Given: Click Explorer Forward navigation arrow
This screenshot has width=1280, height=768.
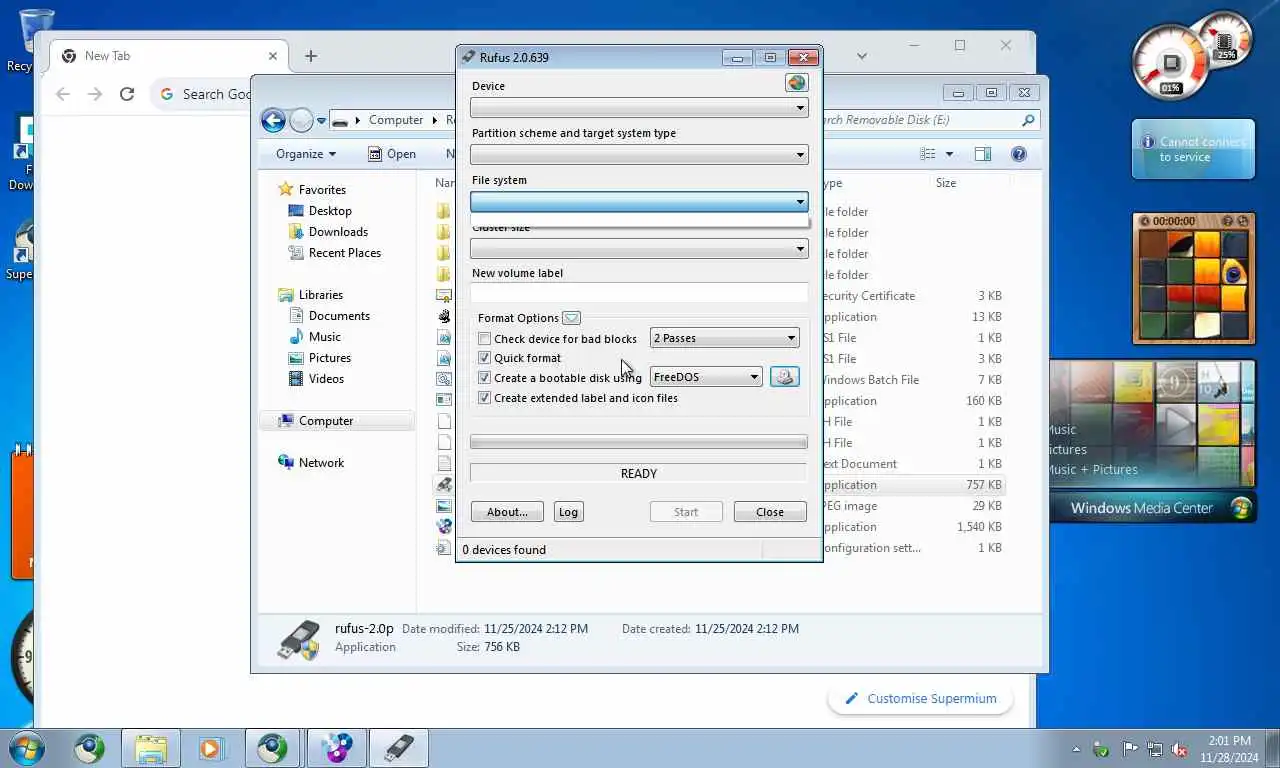Looking at the screenshot, I should point(301,121).
